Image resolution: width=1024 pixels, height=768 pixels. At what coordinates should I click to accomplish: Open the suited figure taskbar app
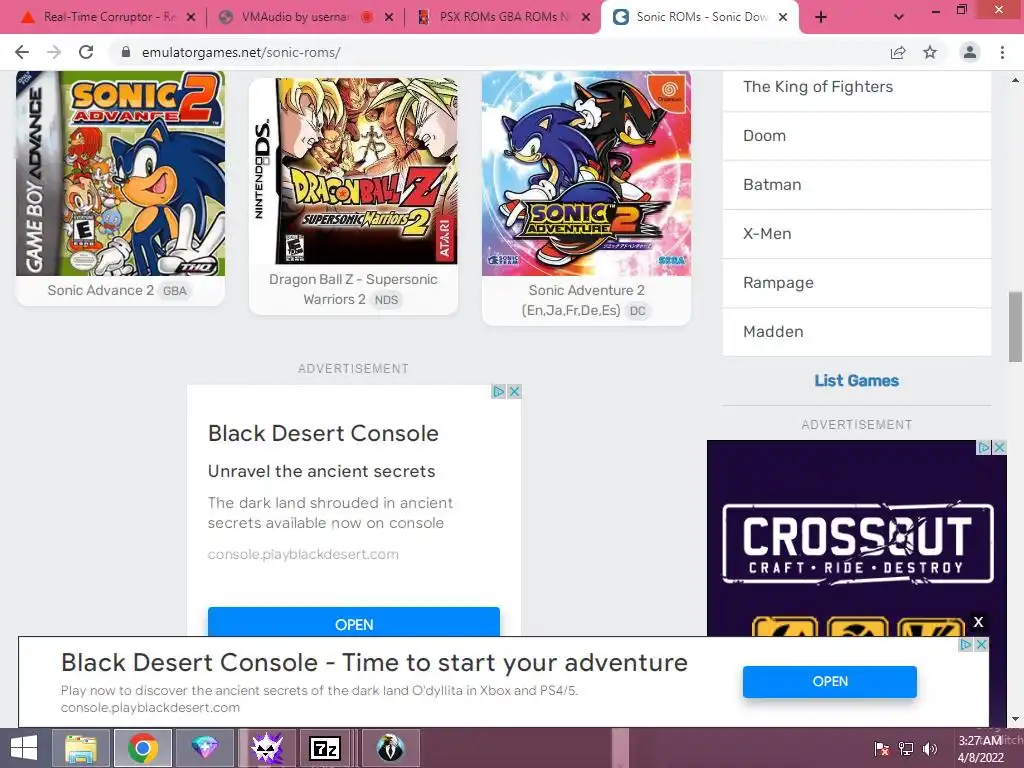click(390, 748)
